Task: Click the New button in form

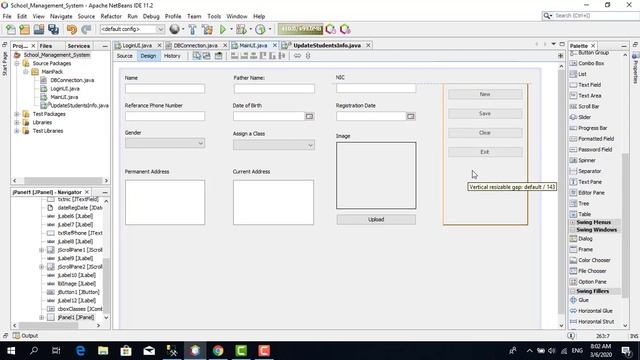Action: (x=485, y=94)
